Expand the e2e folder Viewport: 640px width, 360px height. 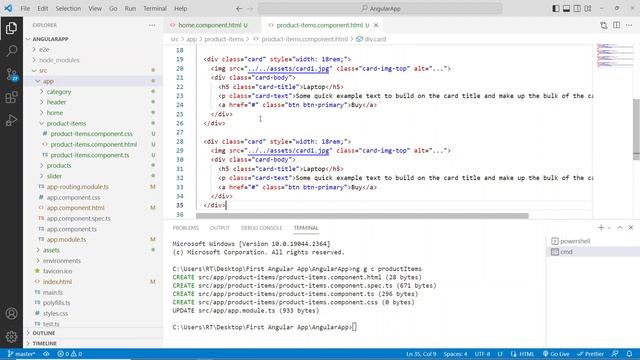click(x=93, y=49)
